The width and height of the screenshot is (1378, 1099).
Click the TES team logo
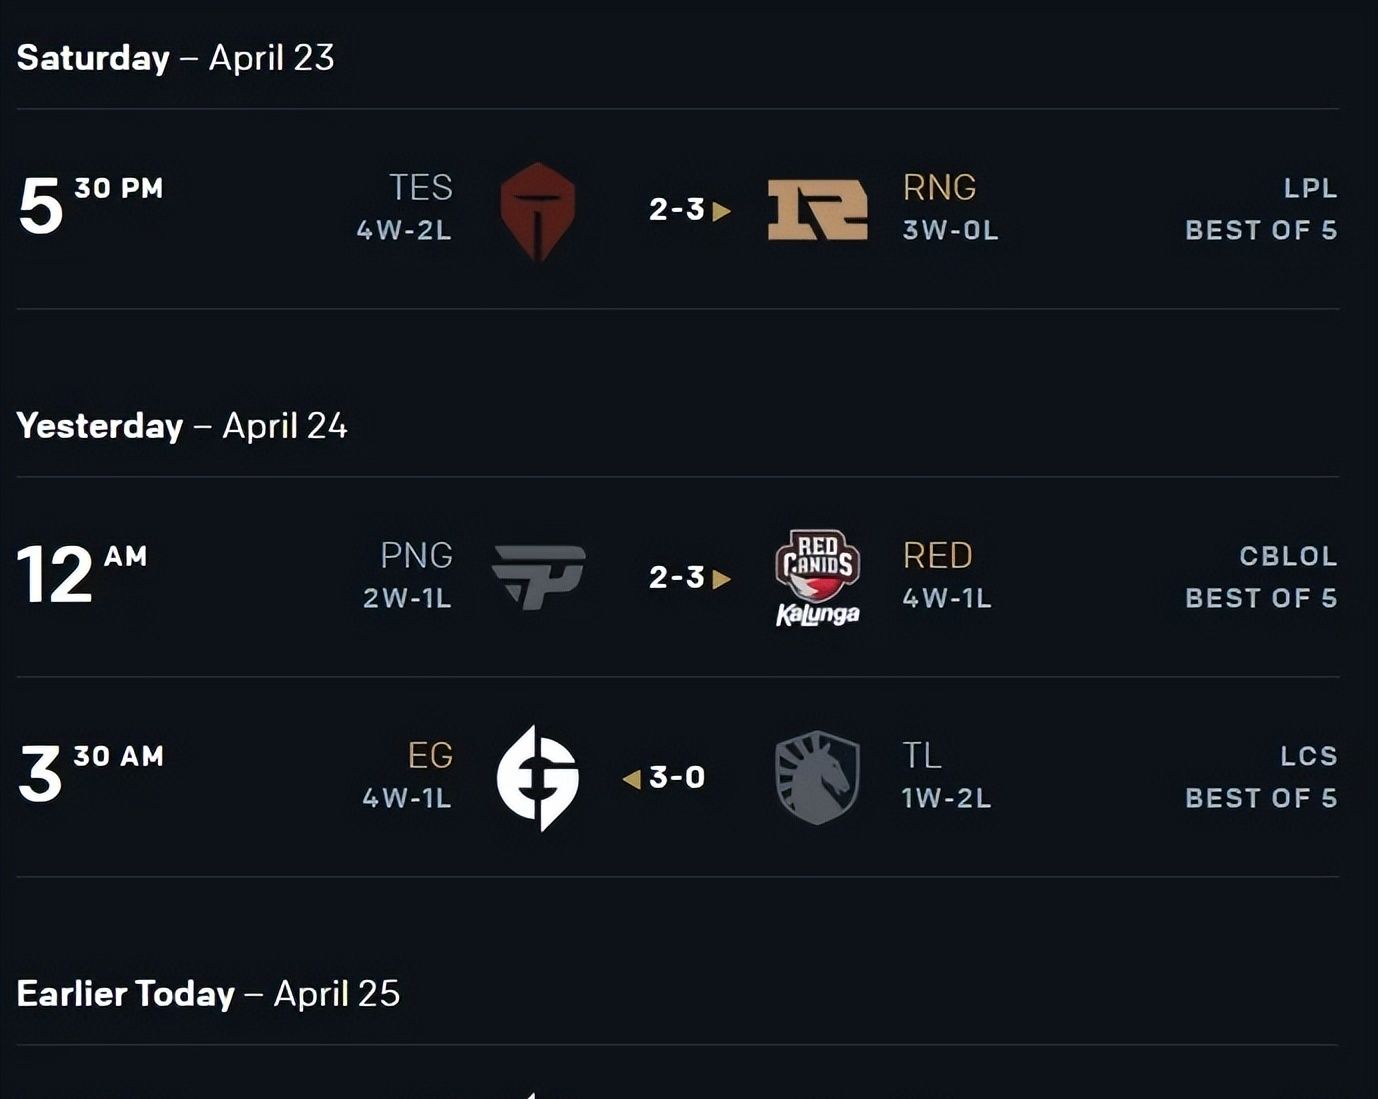pyautogui.click(x=537, y=211)
